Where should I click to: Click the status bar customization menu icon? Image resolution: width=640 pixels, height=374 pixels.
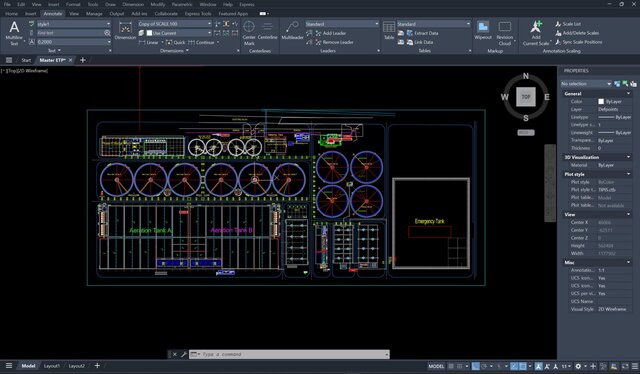pyautogui.click(x=635, y=366)
